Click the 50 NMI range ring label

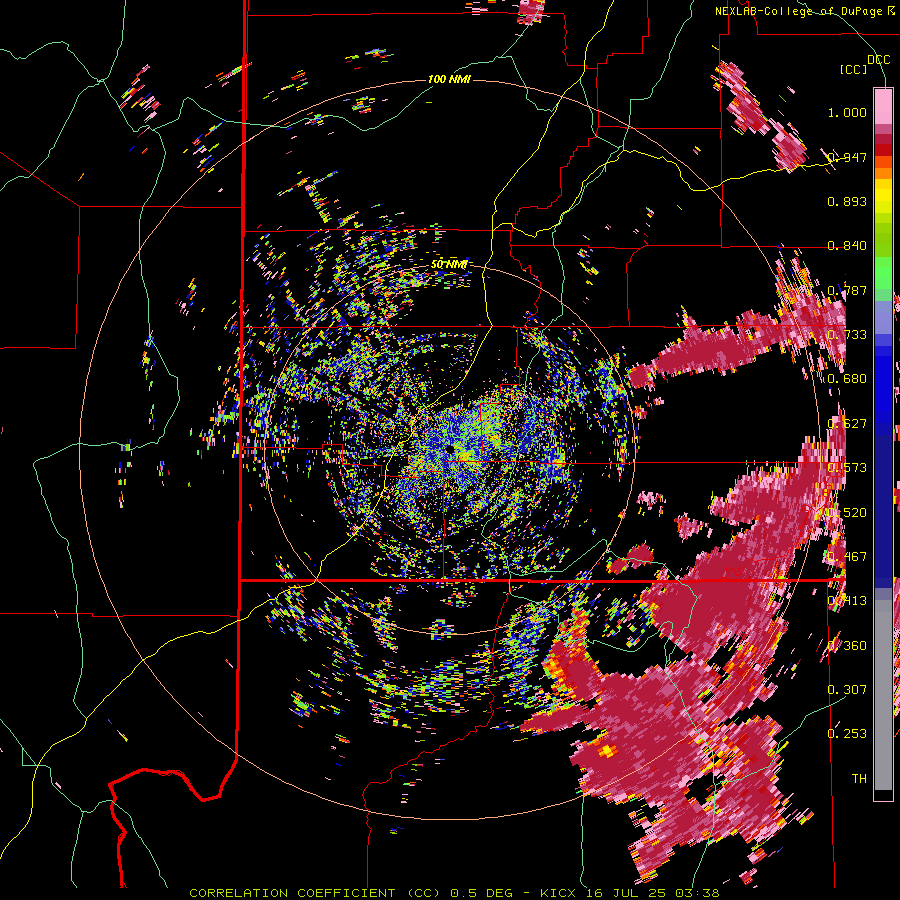tap(449, 265)
